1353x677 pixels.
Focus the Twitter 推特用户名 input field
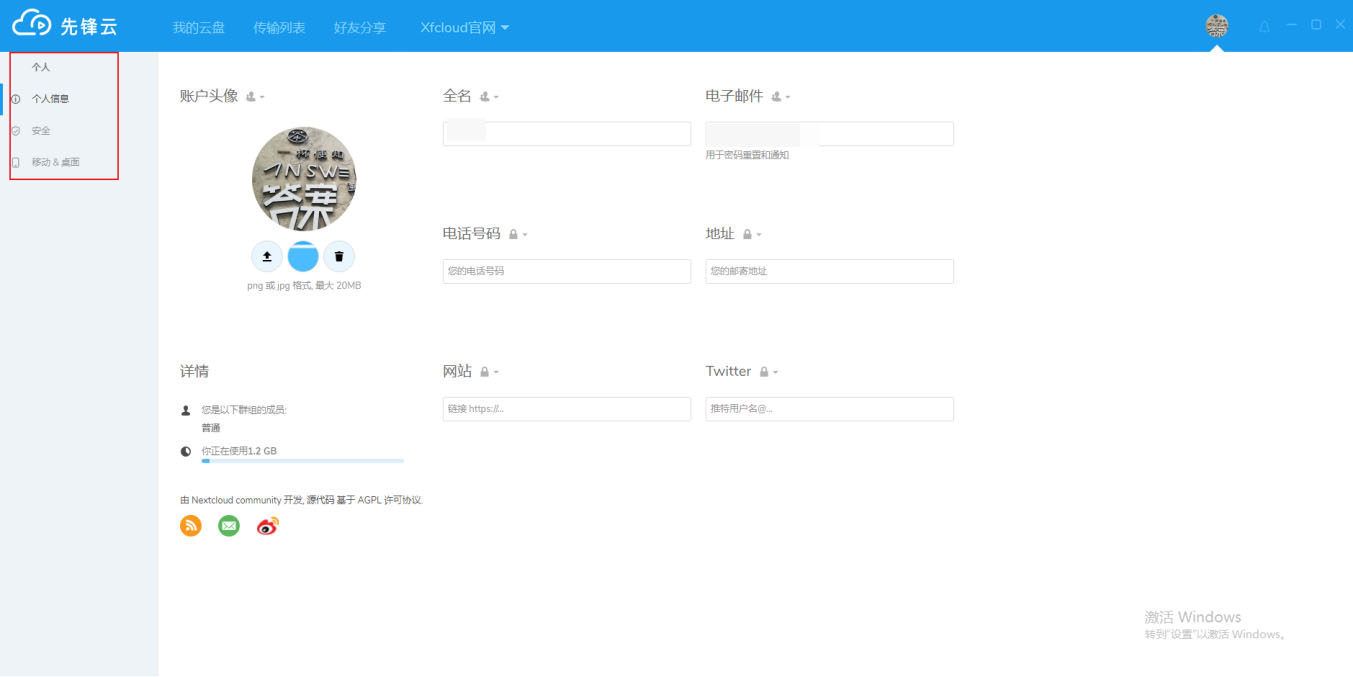click(829, 409)
